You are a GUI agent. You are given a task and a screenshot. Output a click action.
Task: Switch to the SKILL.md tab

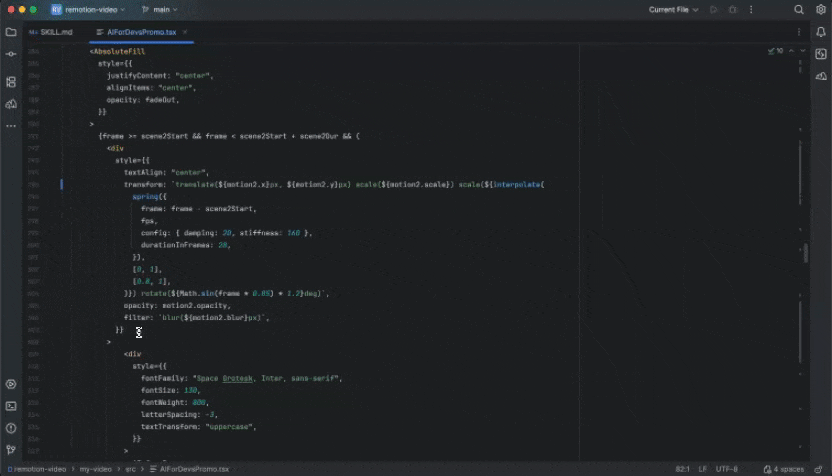point(52,32)
